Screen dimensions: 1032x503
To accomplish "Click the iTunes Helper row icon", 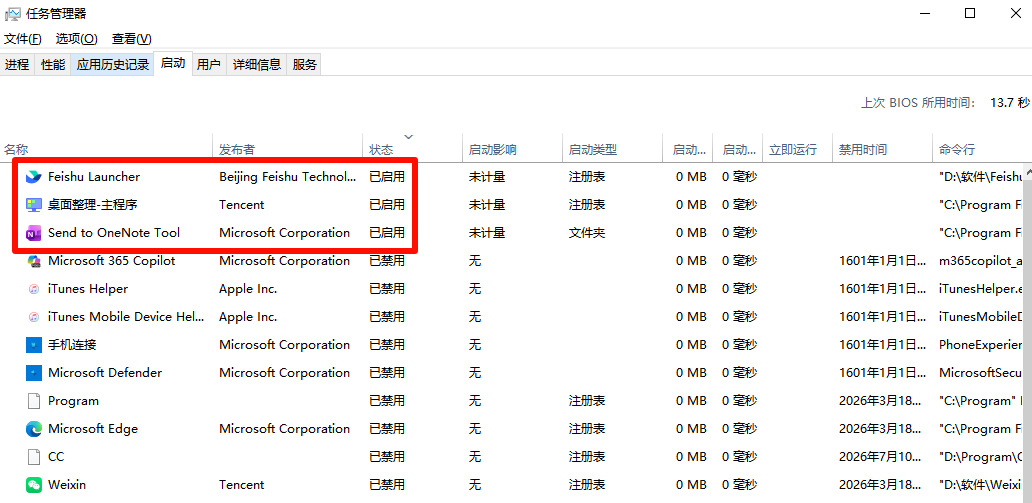I will 34,288.
